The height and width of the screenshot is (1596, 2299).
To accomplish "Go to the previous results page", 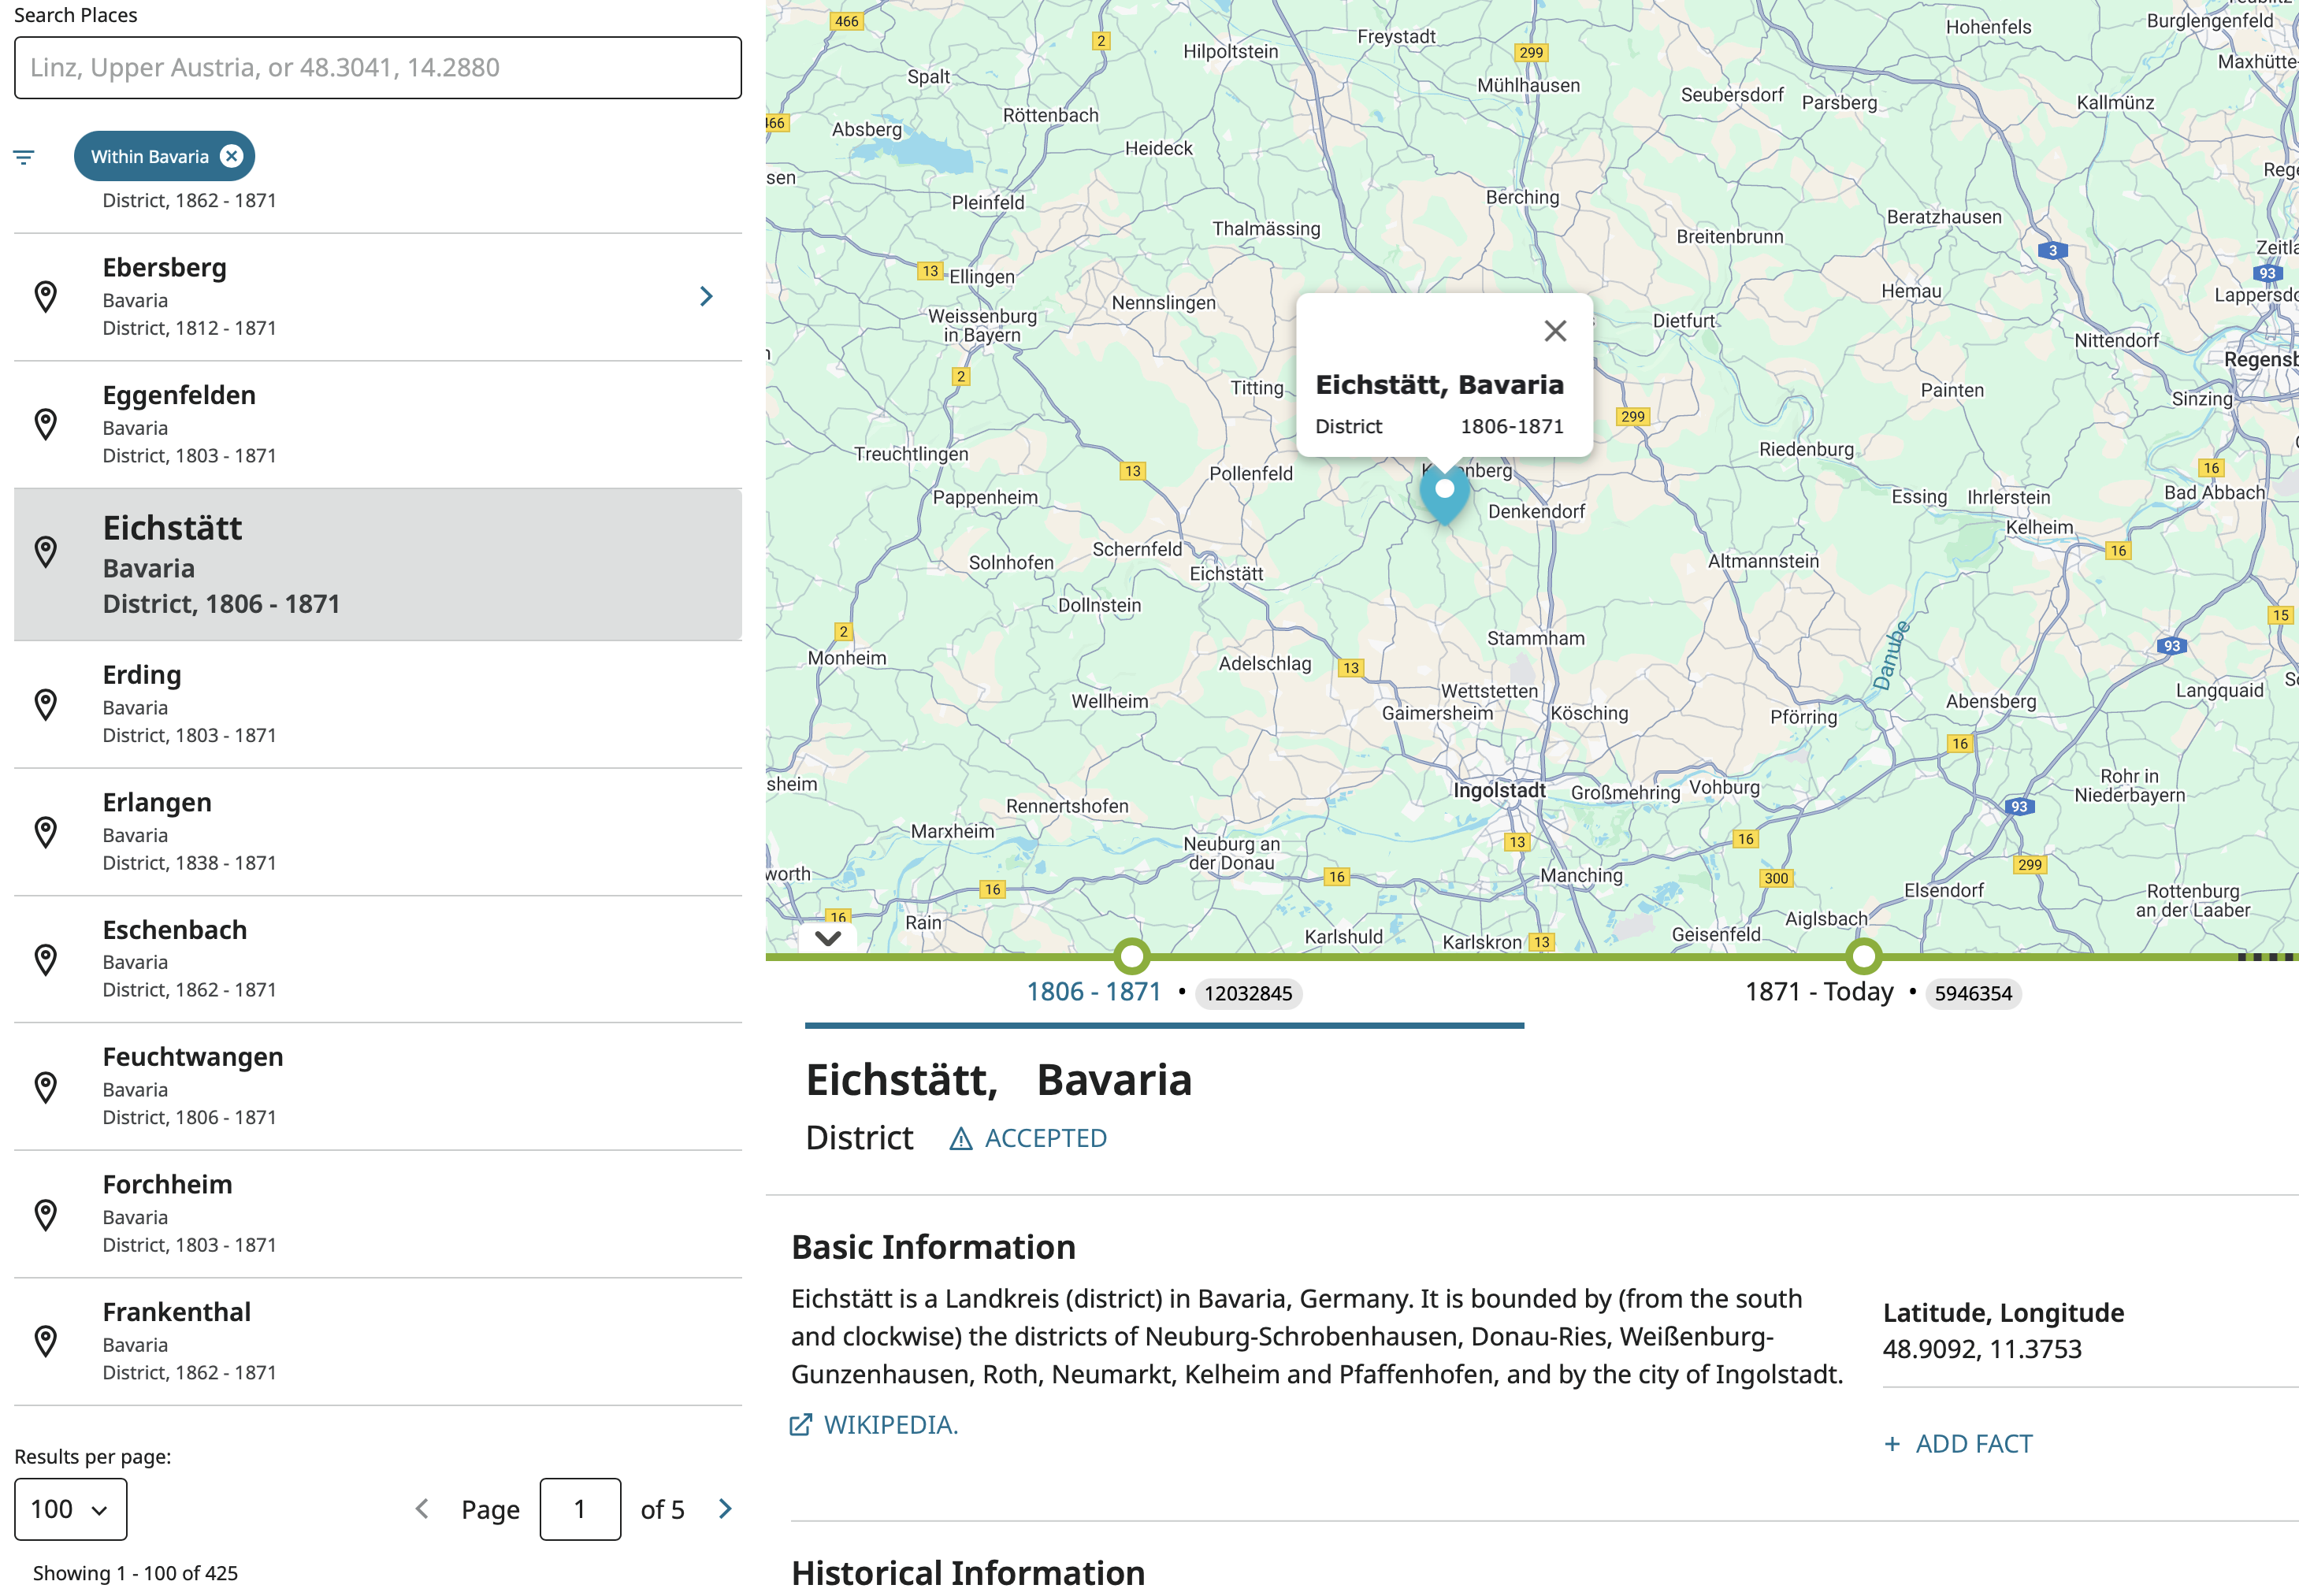I will [x=422, y=1509].
